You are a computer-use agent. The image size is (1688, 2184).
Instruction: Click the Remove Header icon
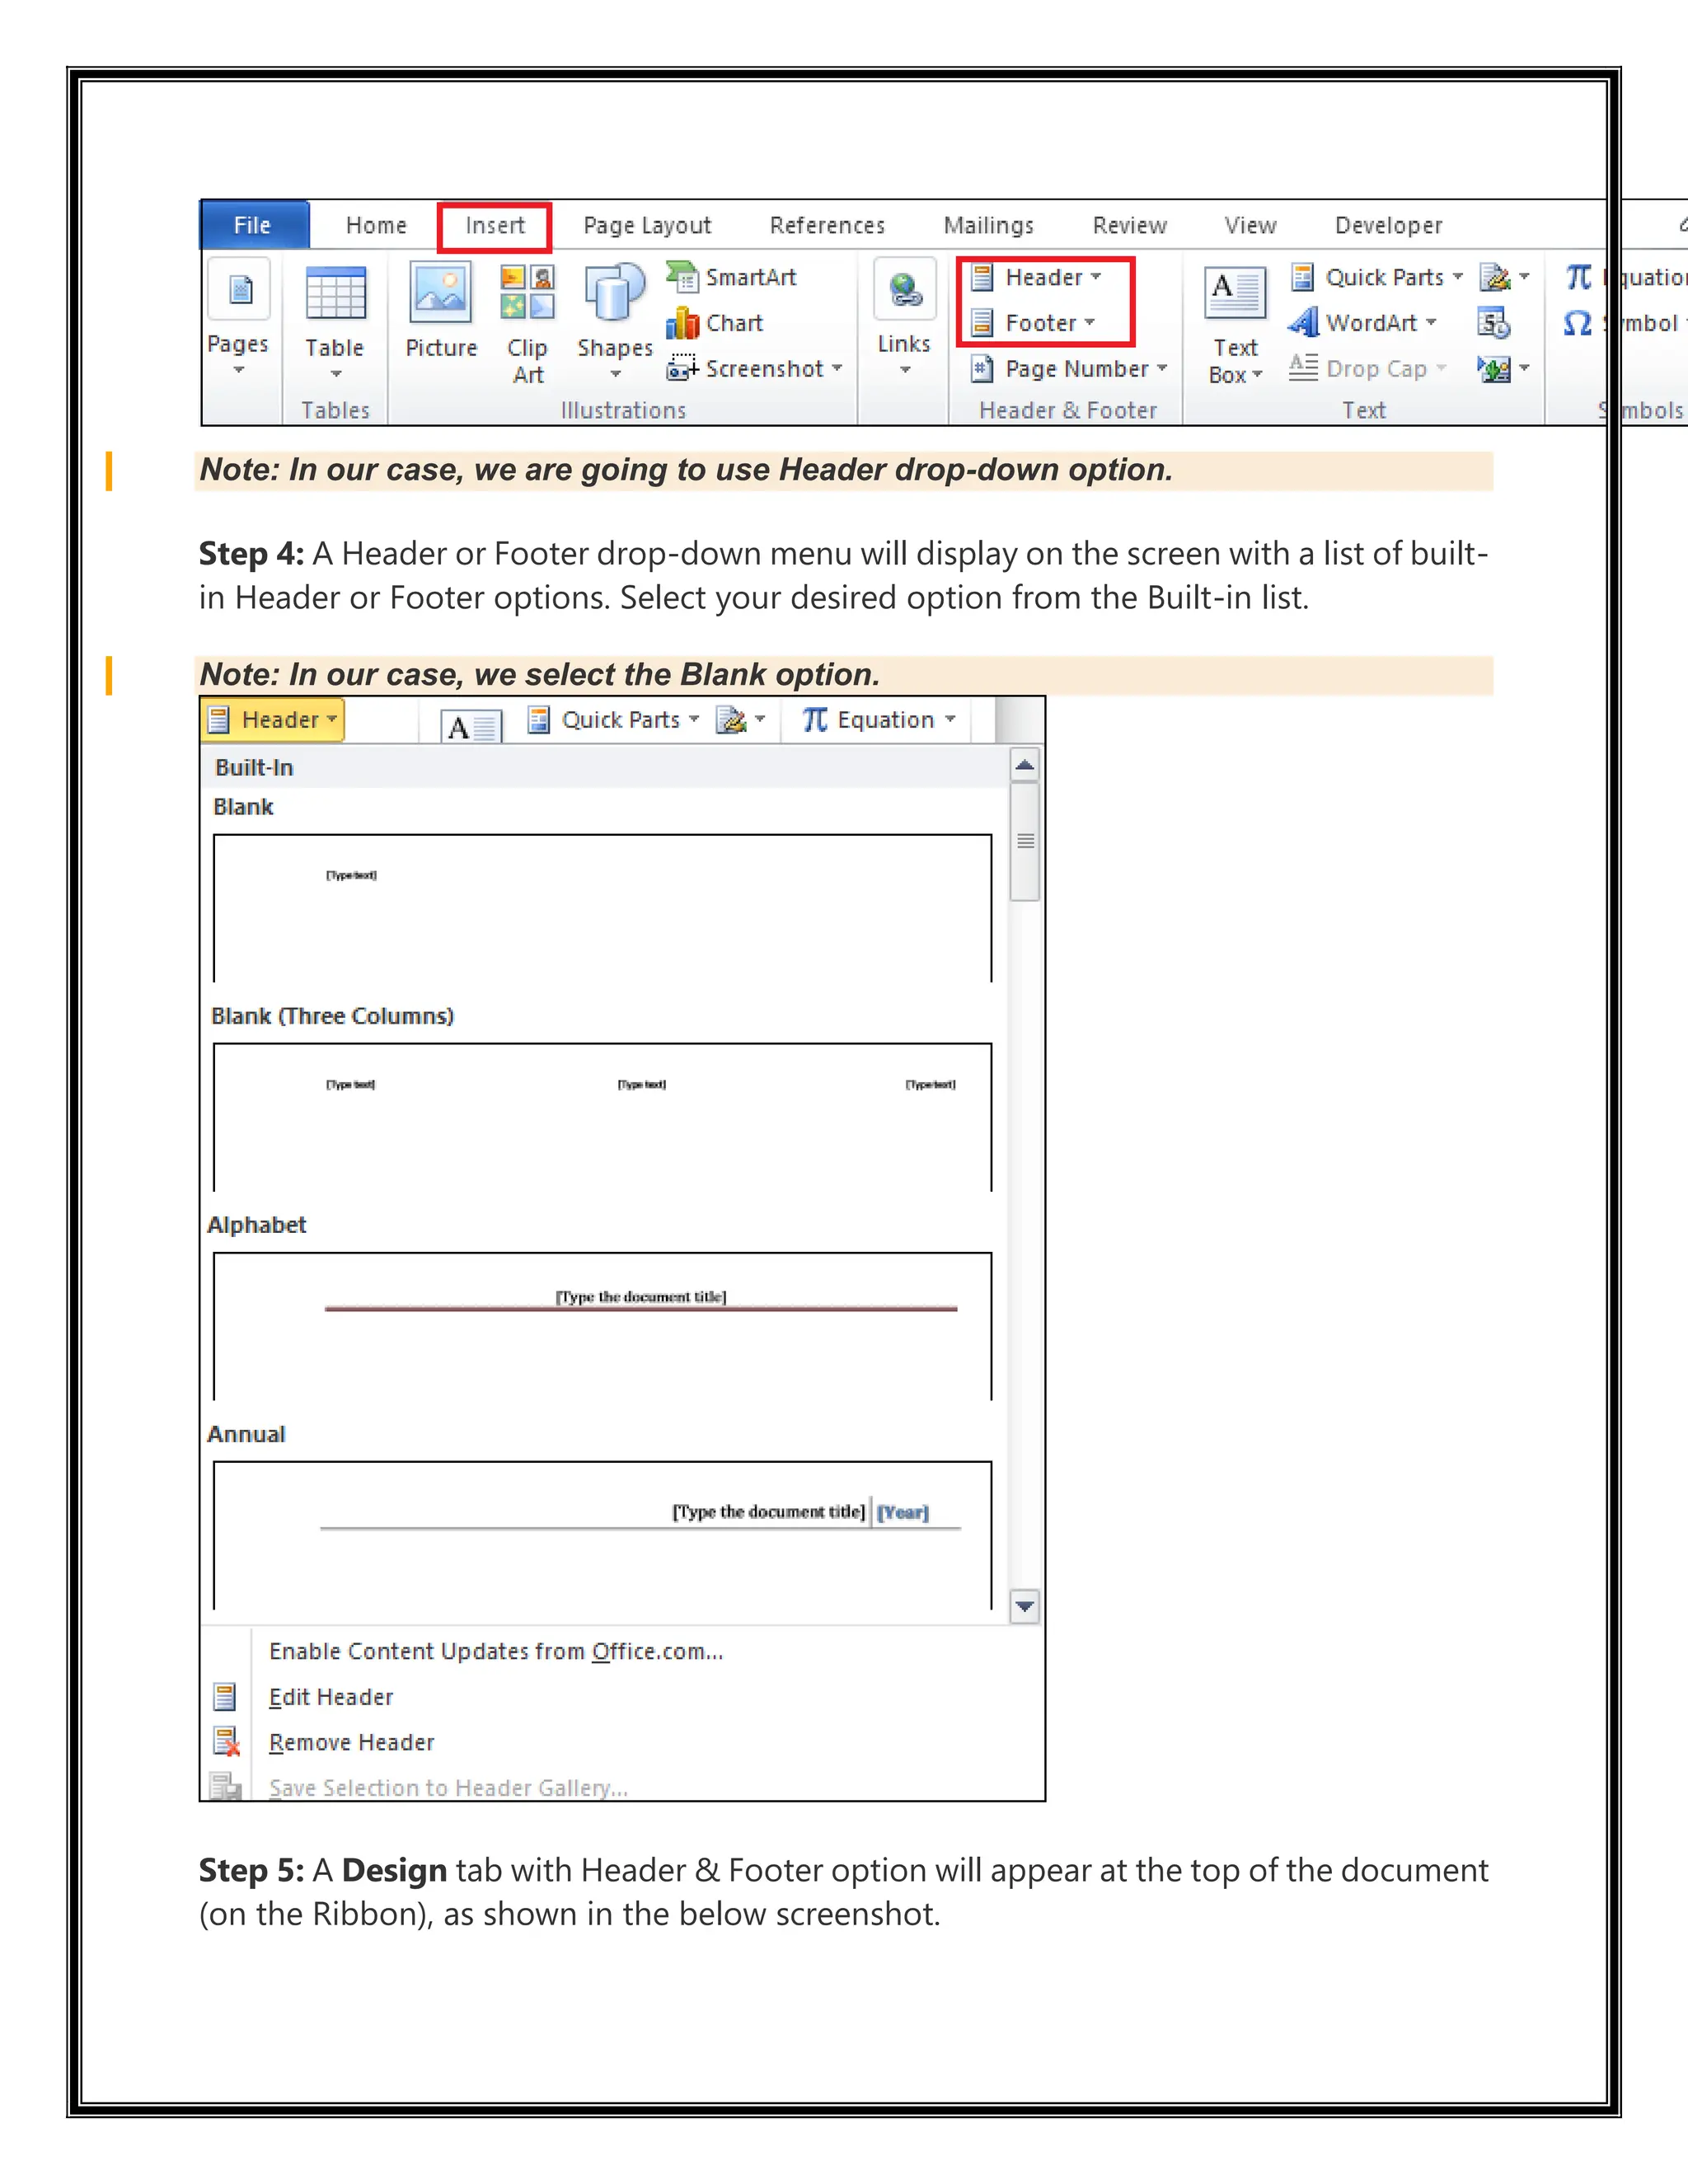click(x=226, y=1742)
